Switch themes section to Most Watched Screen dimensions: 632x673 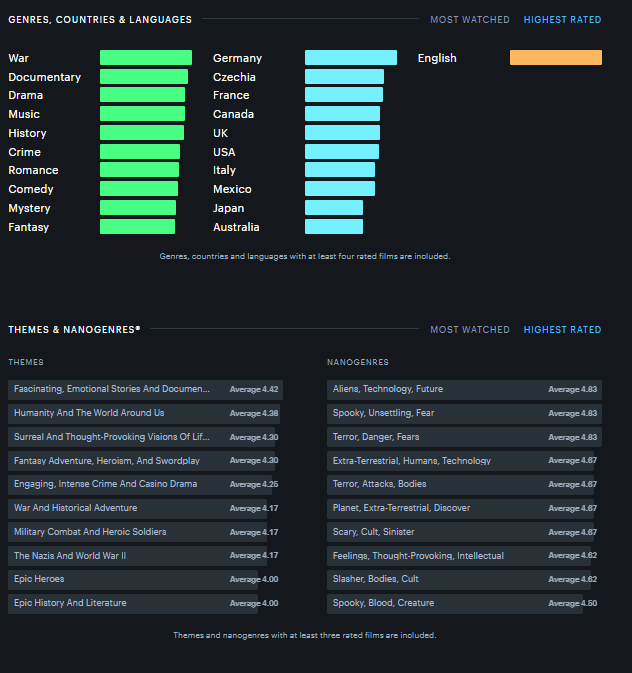point(469,330)
